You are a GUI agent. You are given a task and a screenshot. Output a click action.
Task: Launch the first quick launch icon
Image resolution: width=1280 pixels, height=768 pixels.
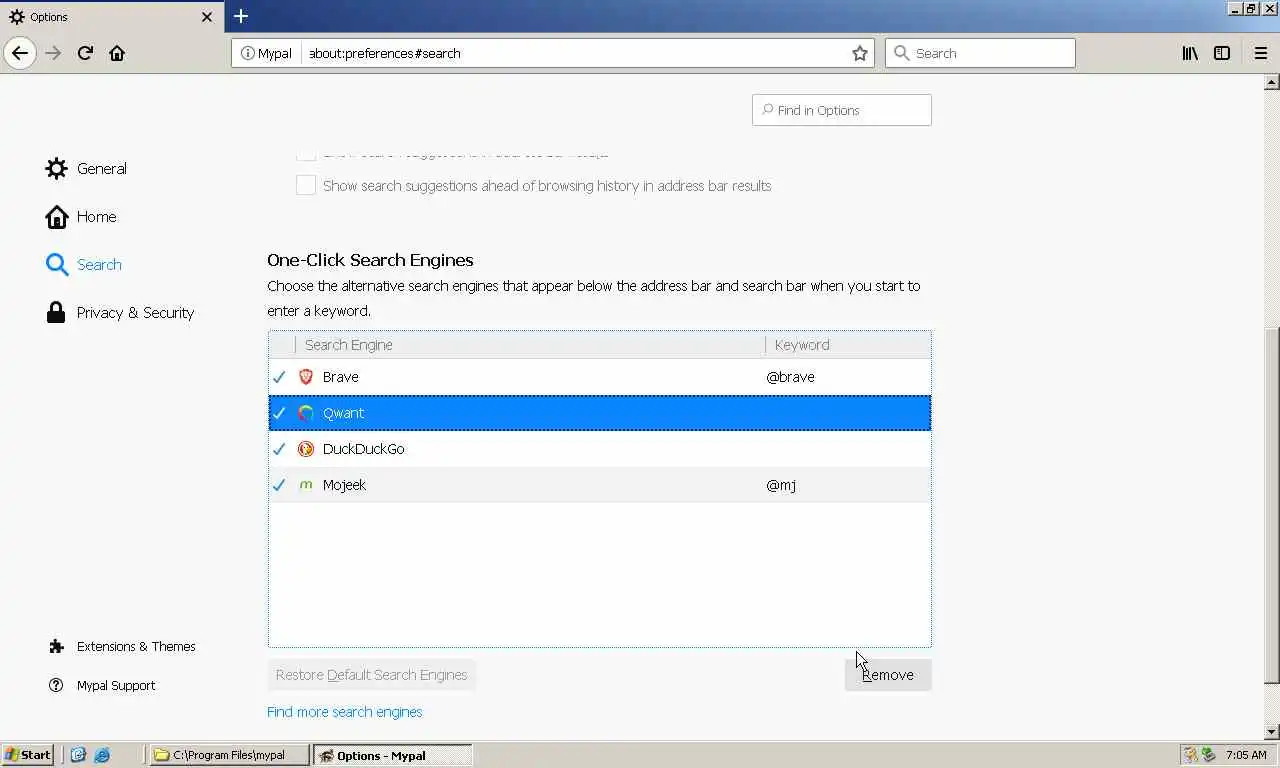pos(78,755)
